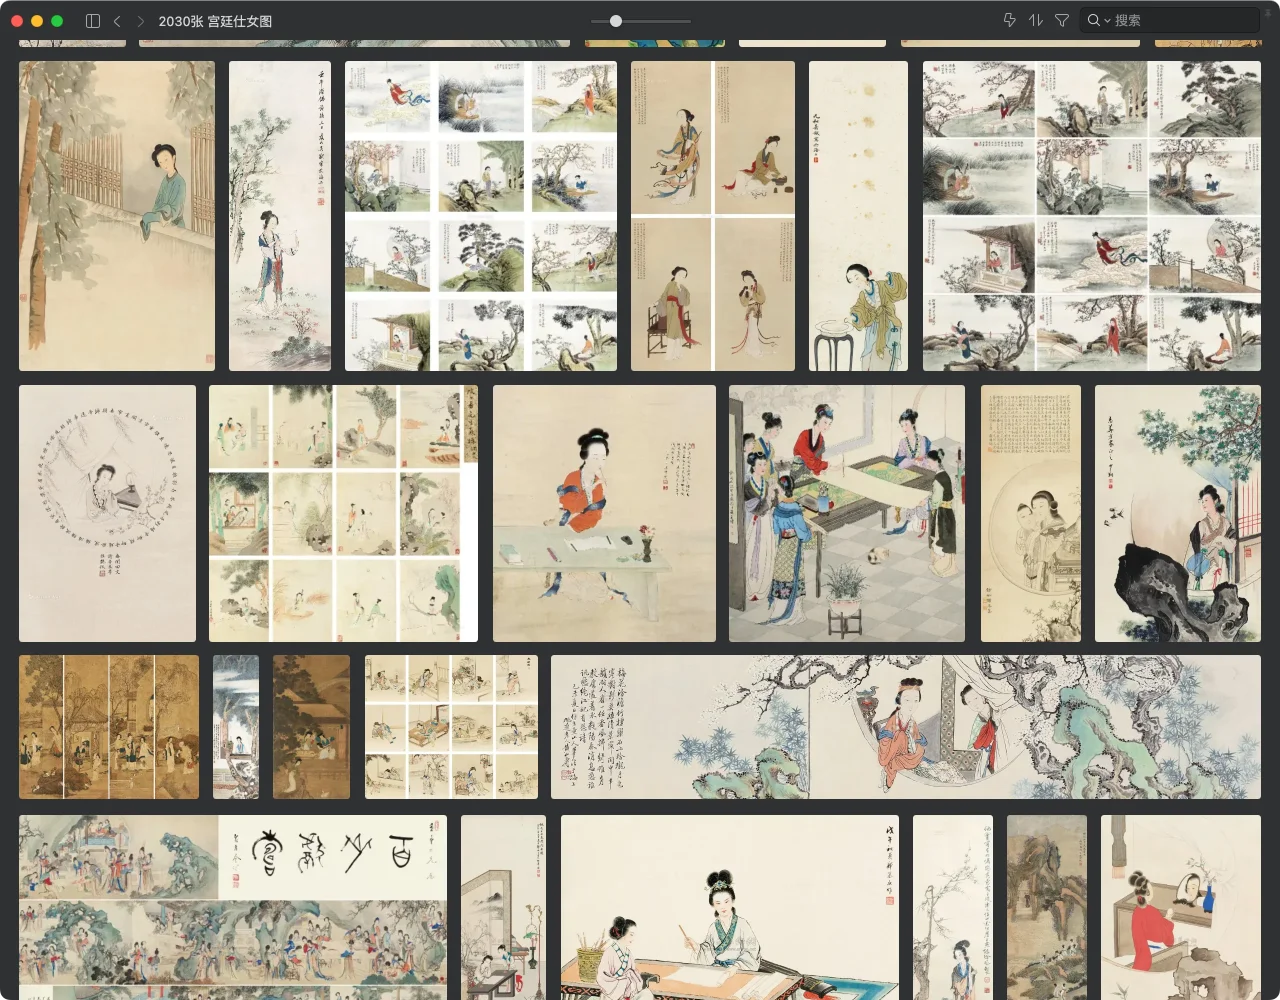Open wide borderless twelve-panel garden scenes collage

[x=1092, y=216]
